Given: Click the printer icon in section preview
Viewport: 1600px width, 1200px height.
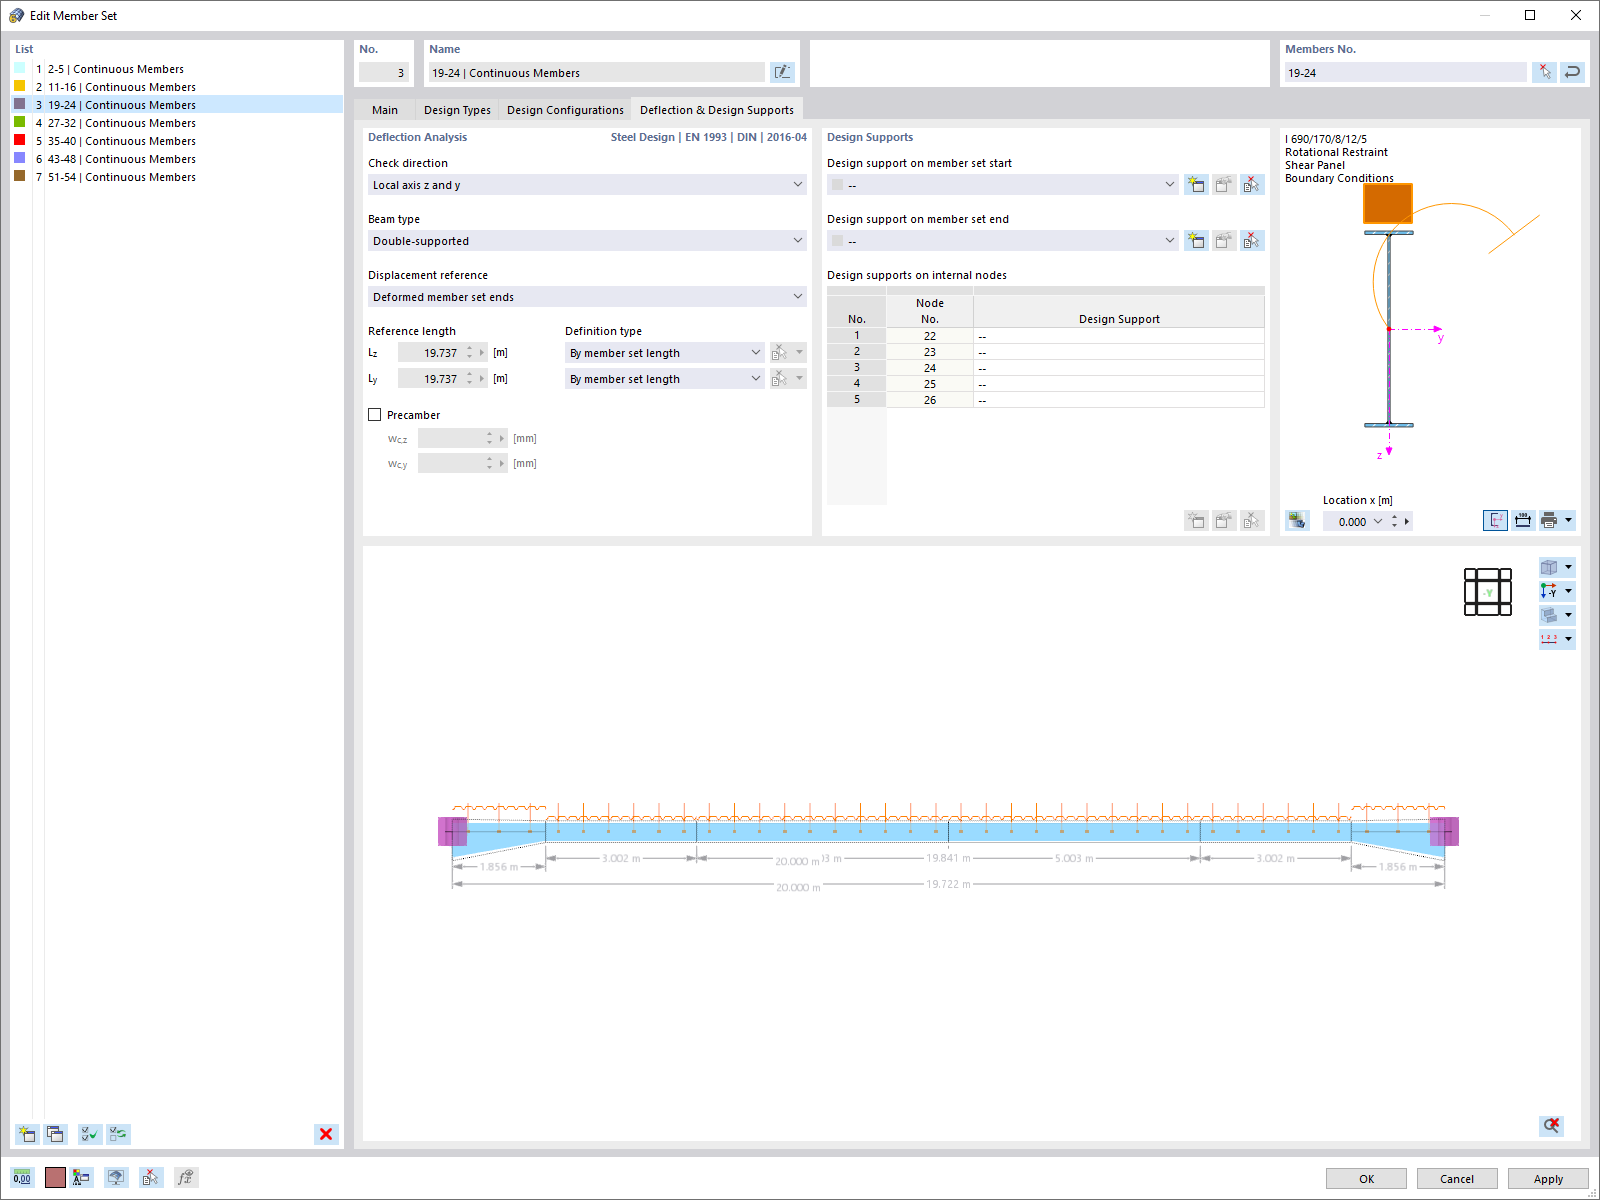Looking at the screenshot, I should [1550, 520].
